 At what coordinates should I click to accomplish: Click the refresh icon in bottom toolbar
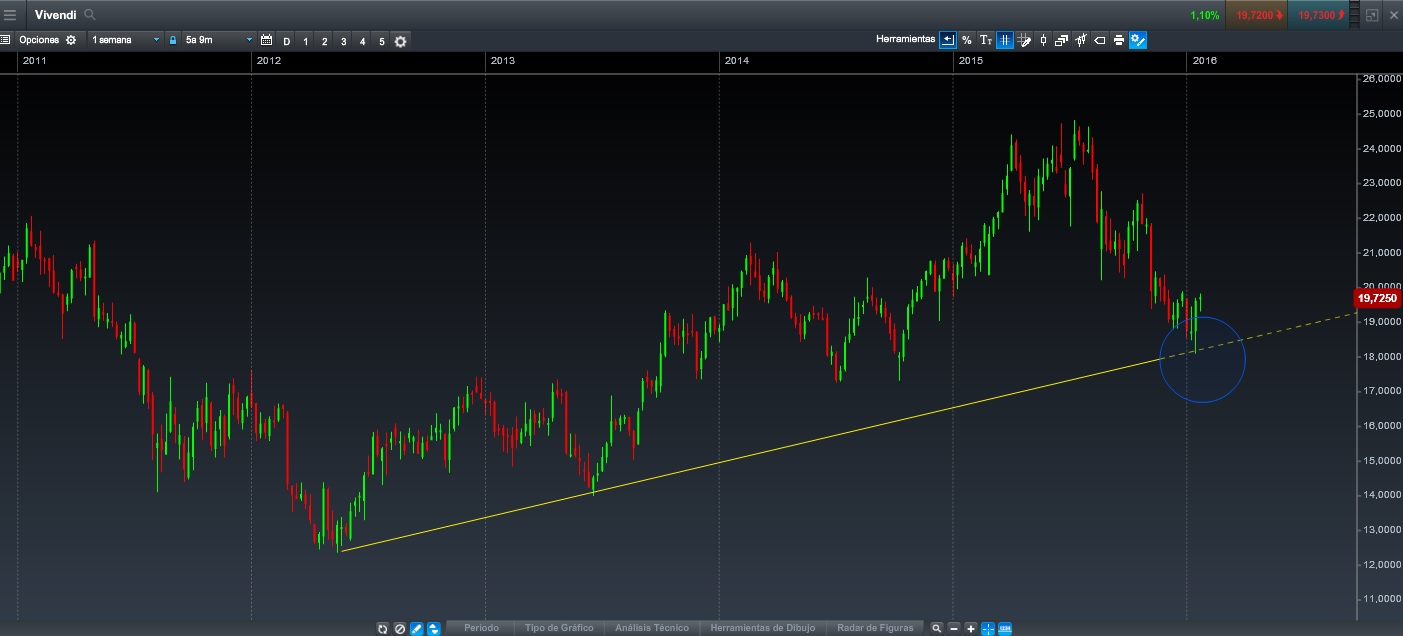[382, 629]
